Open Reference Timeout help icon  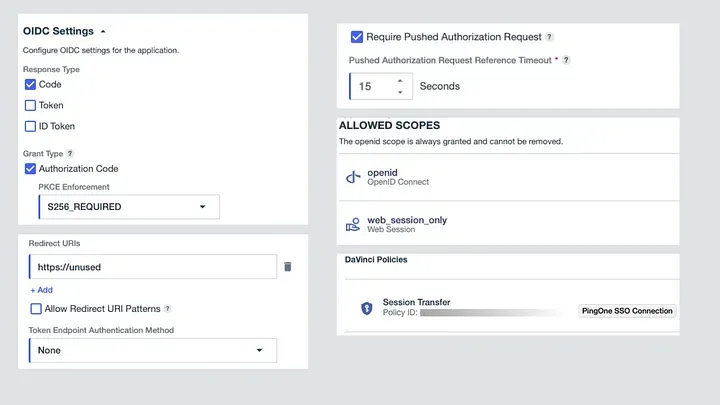tap(566, 60)
